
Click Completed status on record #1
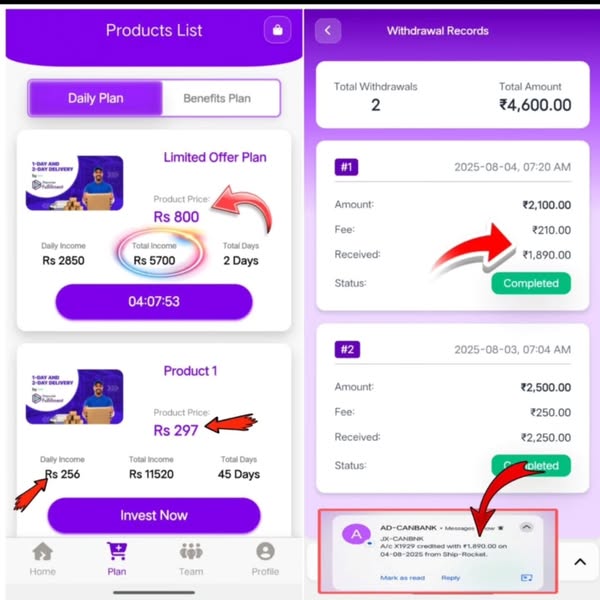click(531, 283)
